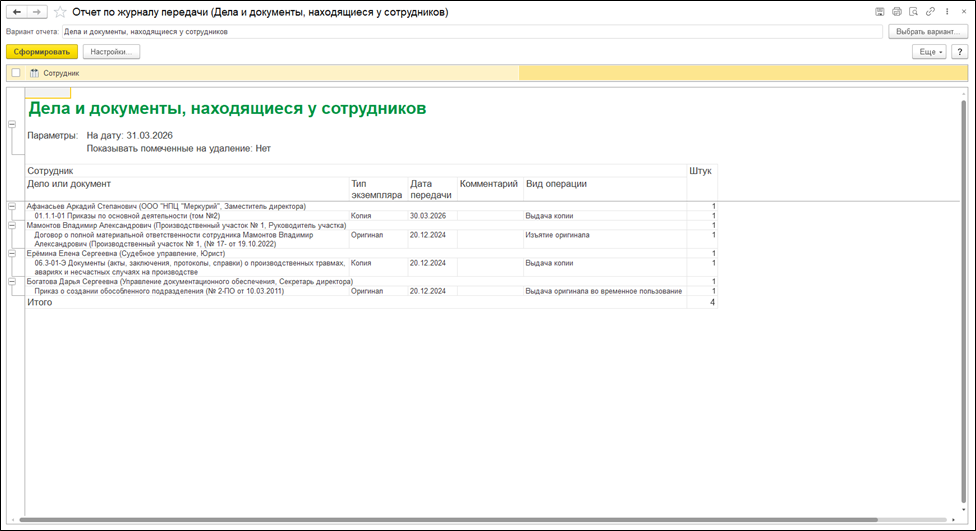Save the report using the diskette icon
976x531 pixels.
pyautogui.click(x=879, y=12)
